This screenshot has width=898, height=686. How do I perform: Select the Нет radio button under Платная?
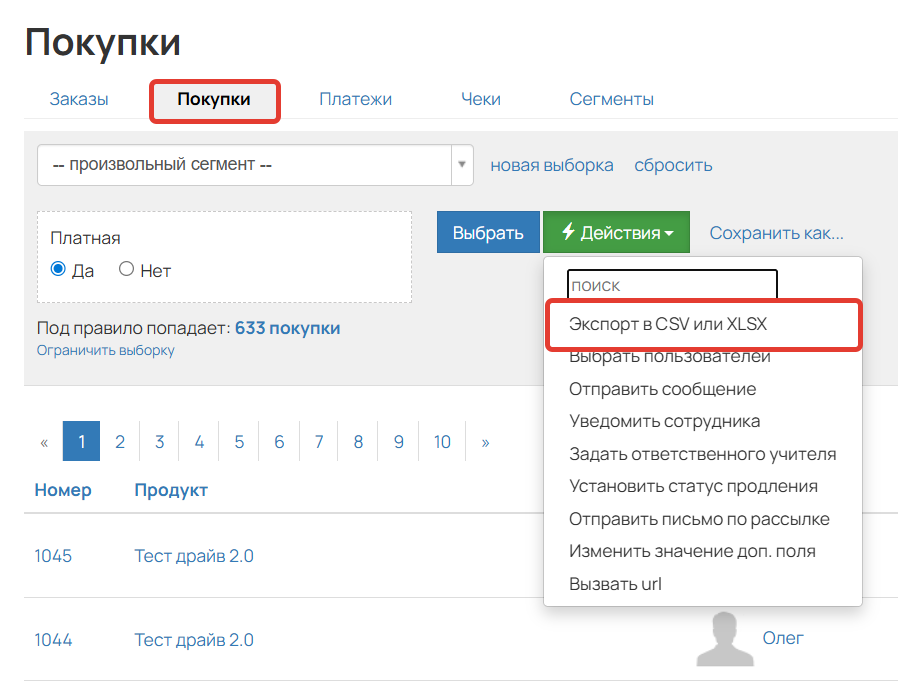[127, 271]
